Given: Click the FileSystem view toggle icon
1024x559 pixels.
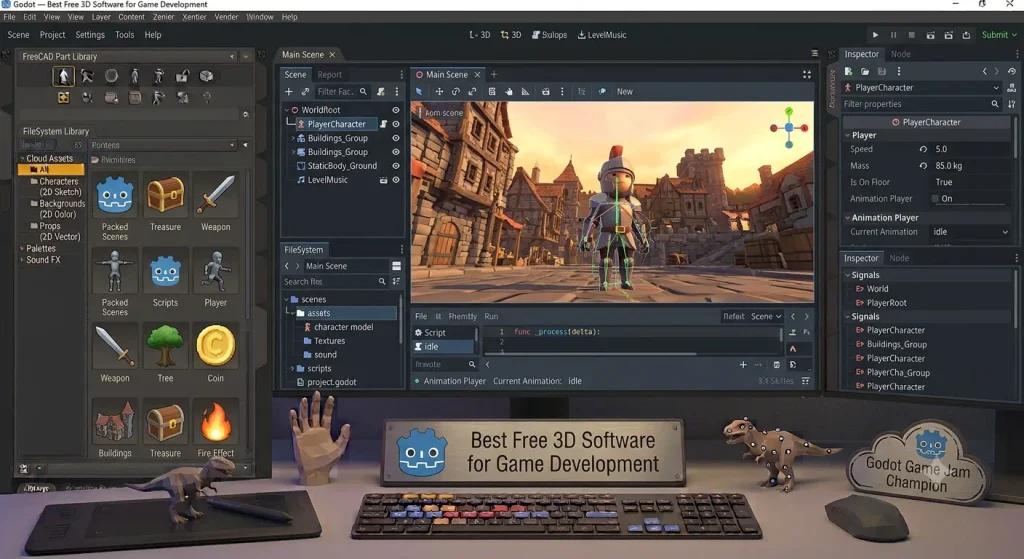Looking at the screenshot, I should point(396,266).
